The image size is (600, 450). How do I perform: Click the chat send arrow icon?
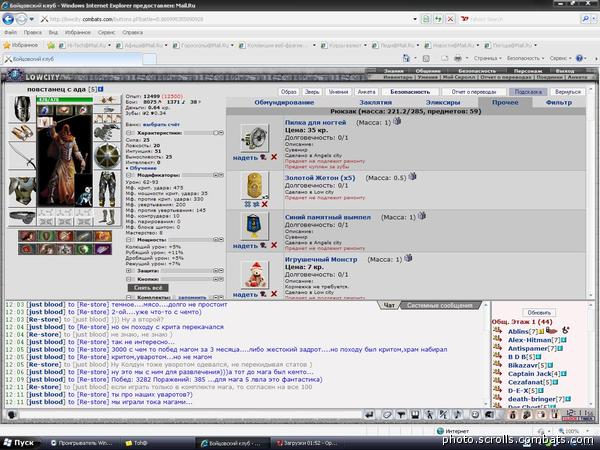369,415
